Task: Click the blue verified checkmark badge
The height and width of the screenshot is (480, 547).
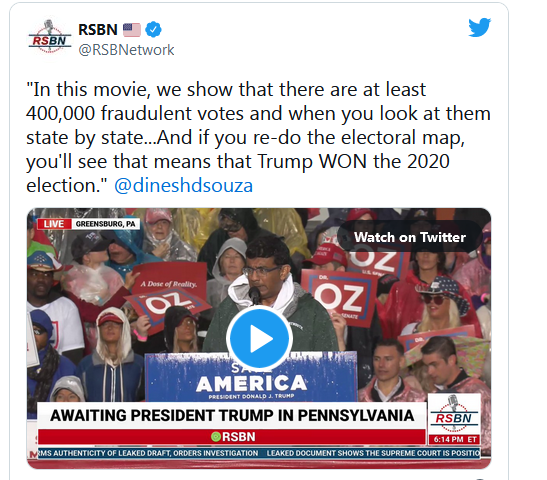Action: tap(153, 29)
